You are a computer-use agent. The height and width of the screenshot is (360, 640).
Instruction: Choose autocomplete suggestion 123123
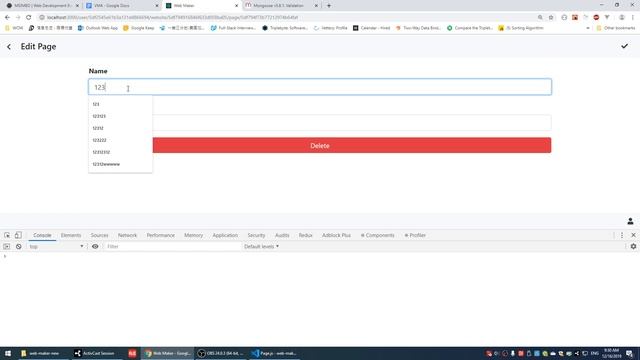point(120,116)
